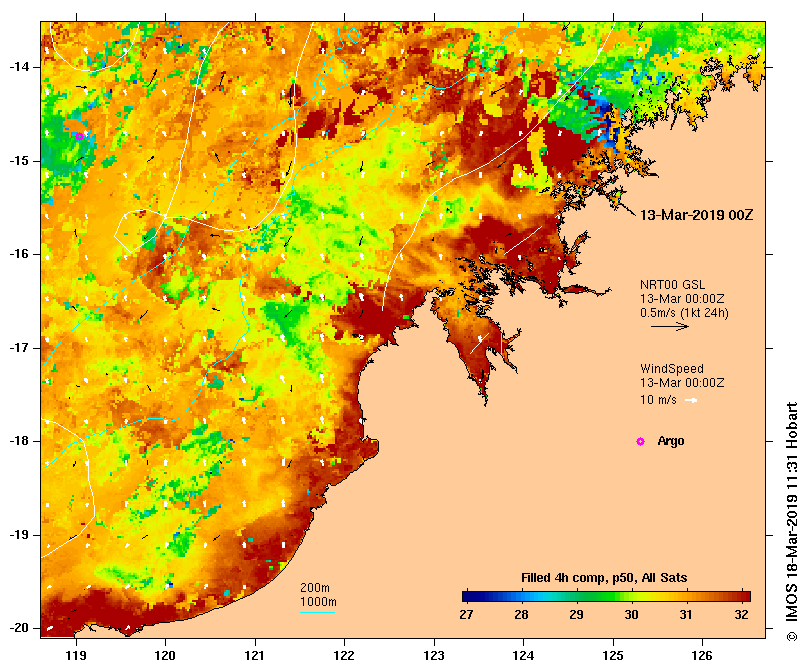Image resolution: width=809 pixels, height=672 pixels.
Task: Click the 'Argo' legend label
Action: click(671, 441)
